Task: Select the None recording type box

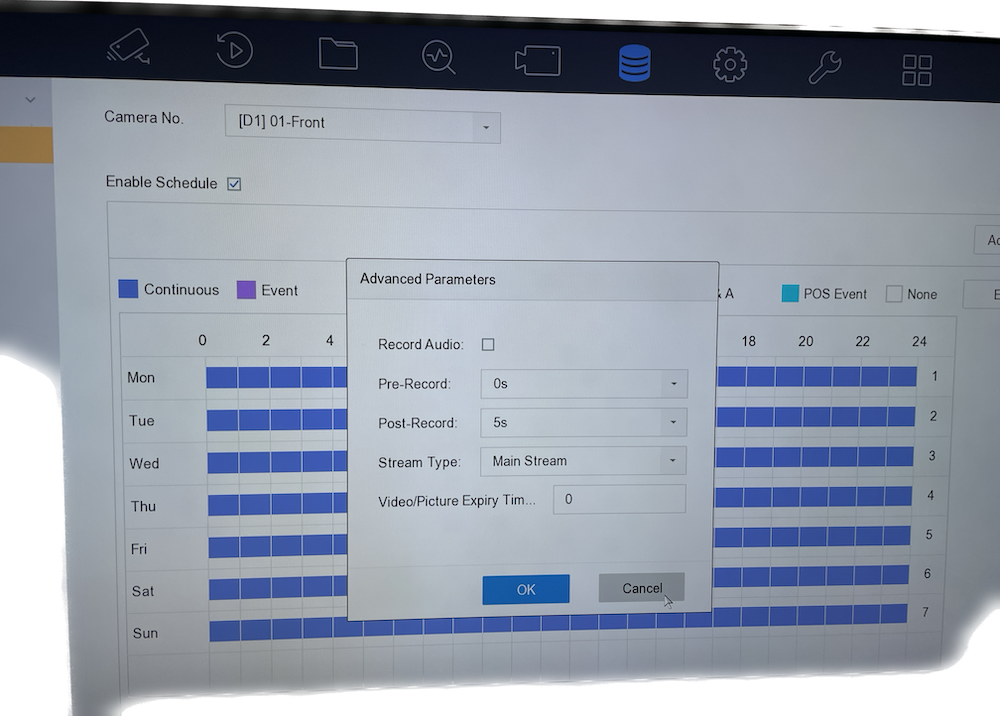Action: pos(895,294)
